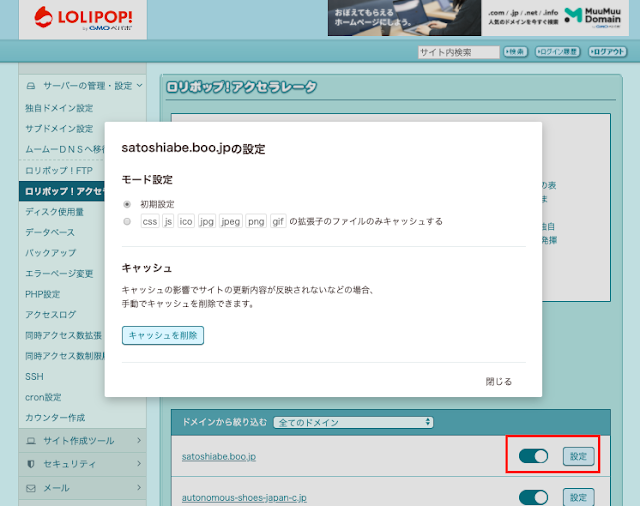Click the shield icon beside セキュリティ
Image resolution: width=640 pixels, height=506 pixels.
30,464
